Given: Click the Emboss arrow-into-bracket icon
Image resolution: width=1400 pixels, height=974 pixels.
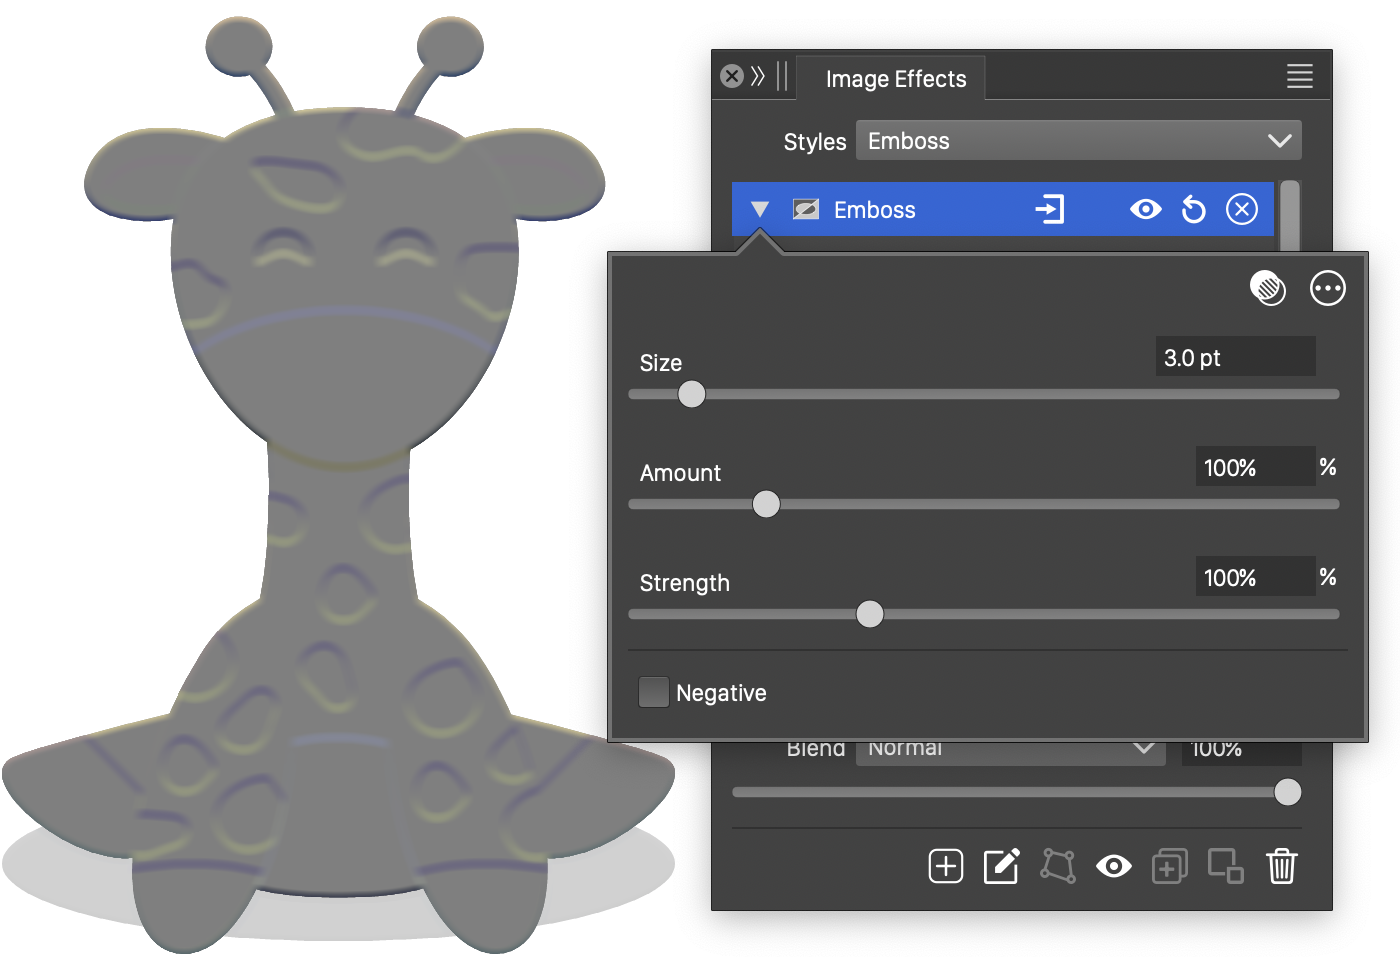Looking at the screenshot, I should pyautogui.click(x=1049, y=210).
